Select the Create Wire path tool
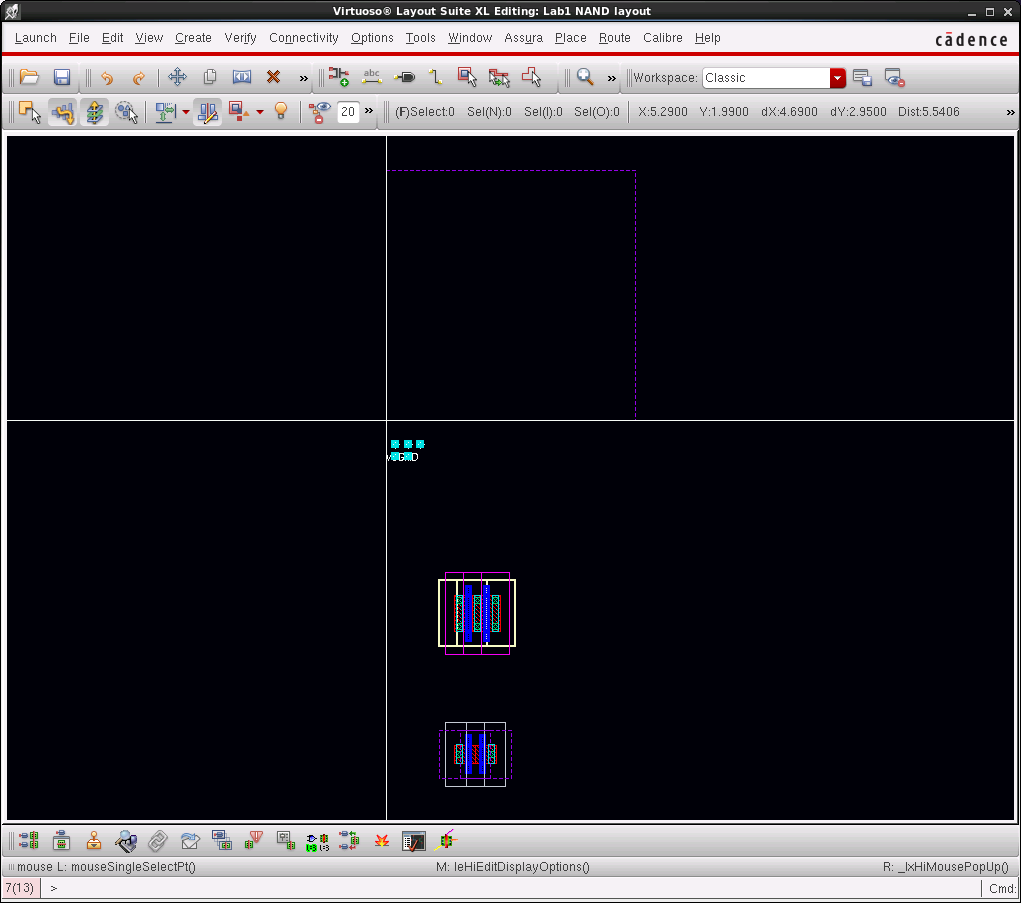Screen dimensions: 1021x903 pos(436,77)
